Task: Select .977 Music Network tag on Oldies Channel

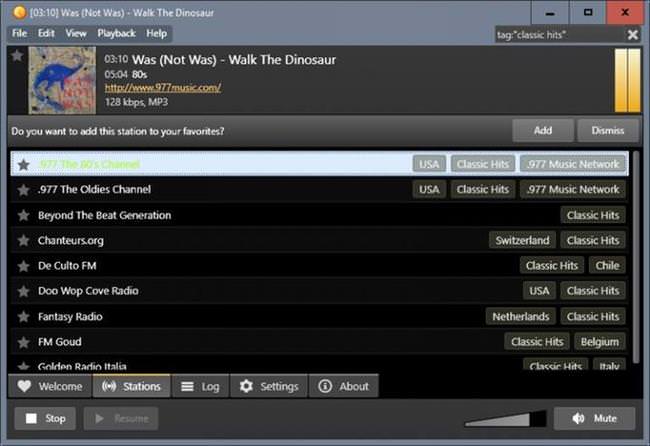Action: coord(572,189)
